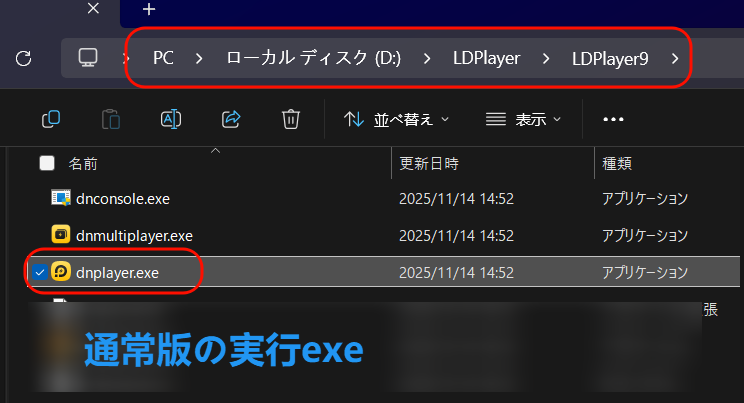The image size is (744, 403).
Task: Click the Paste clipboard icon
Action: pos(111,119)
